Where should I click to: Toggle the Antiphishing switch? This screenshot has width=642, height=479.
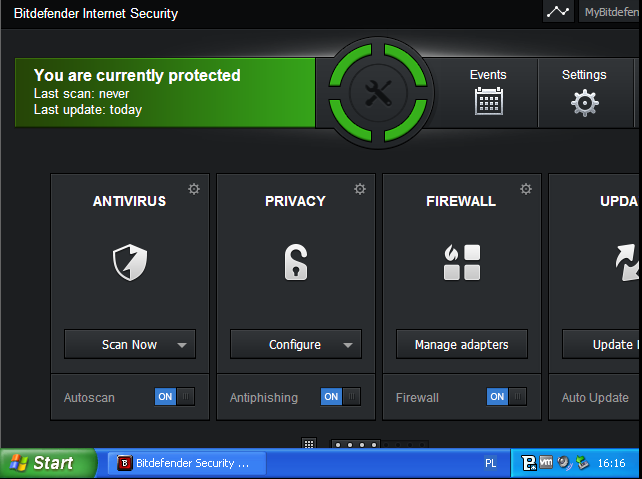pos(341,397)
